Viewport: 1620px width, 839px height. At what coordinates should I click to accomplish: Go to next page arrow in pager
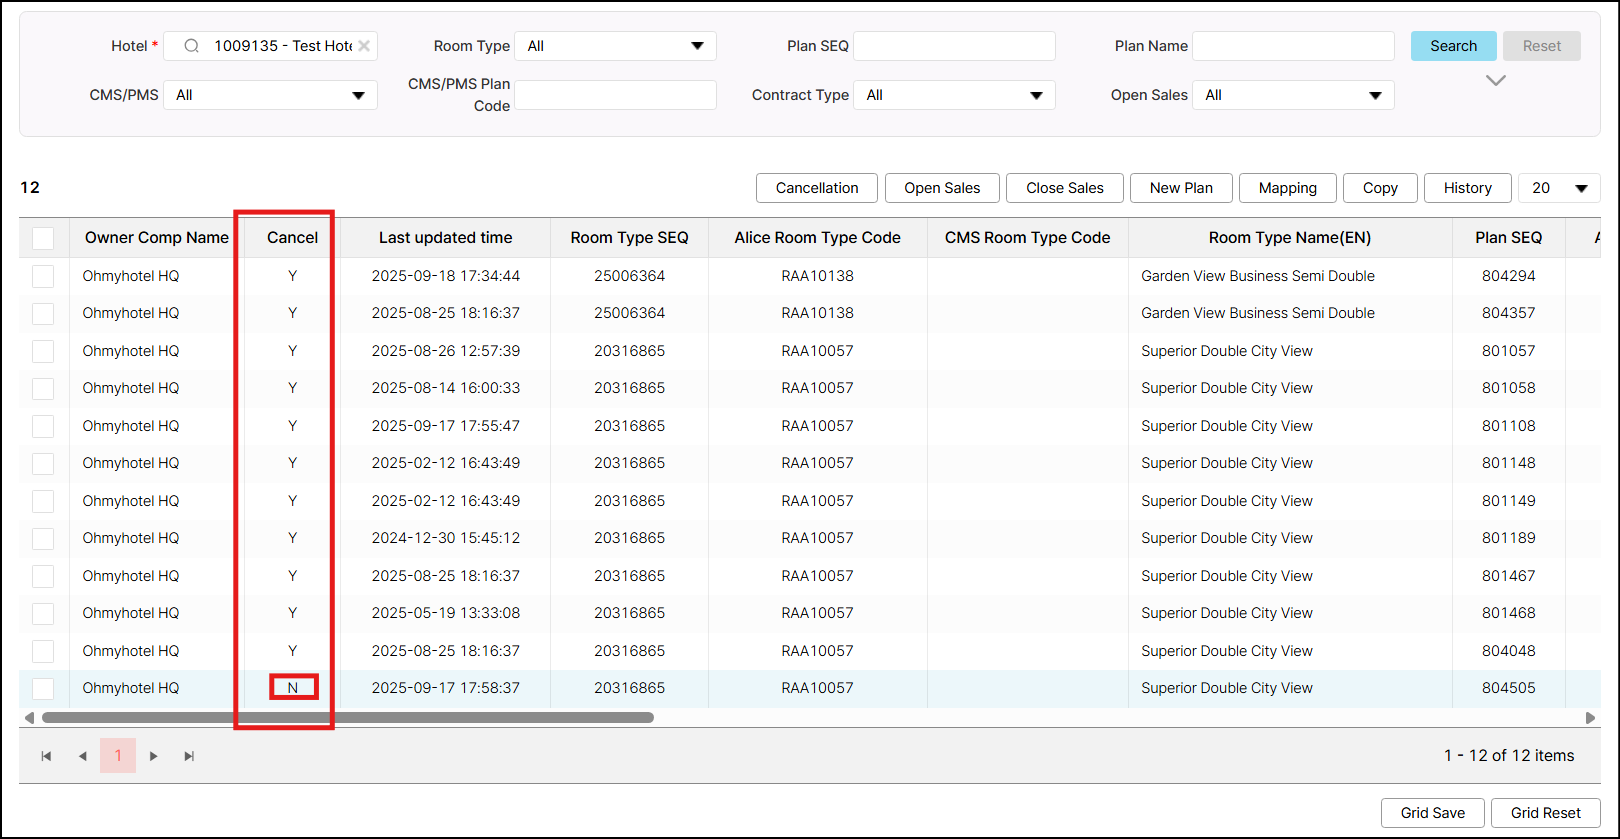coord(154,756)
